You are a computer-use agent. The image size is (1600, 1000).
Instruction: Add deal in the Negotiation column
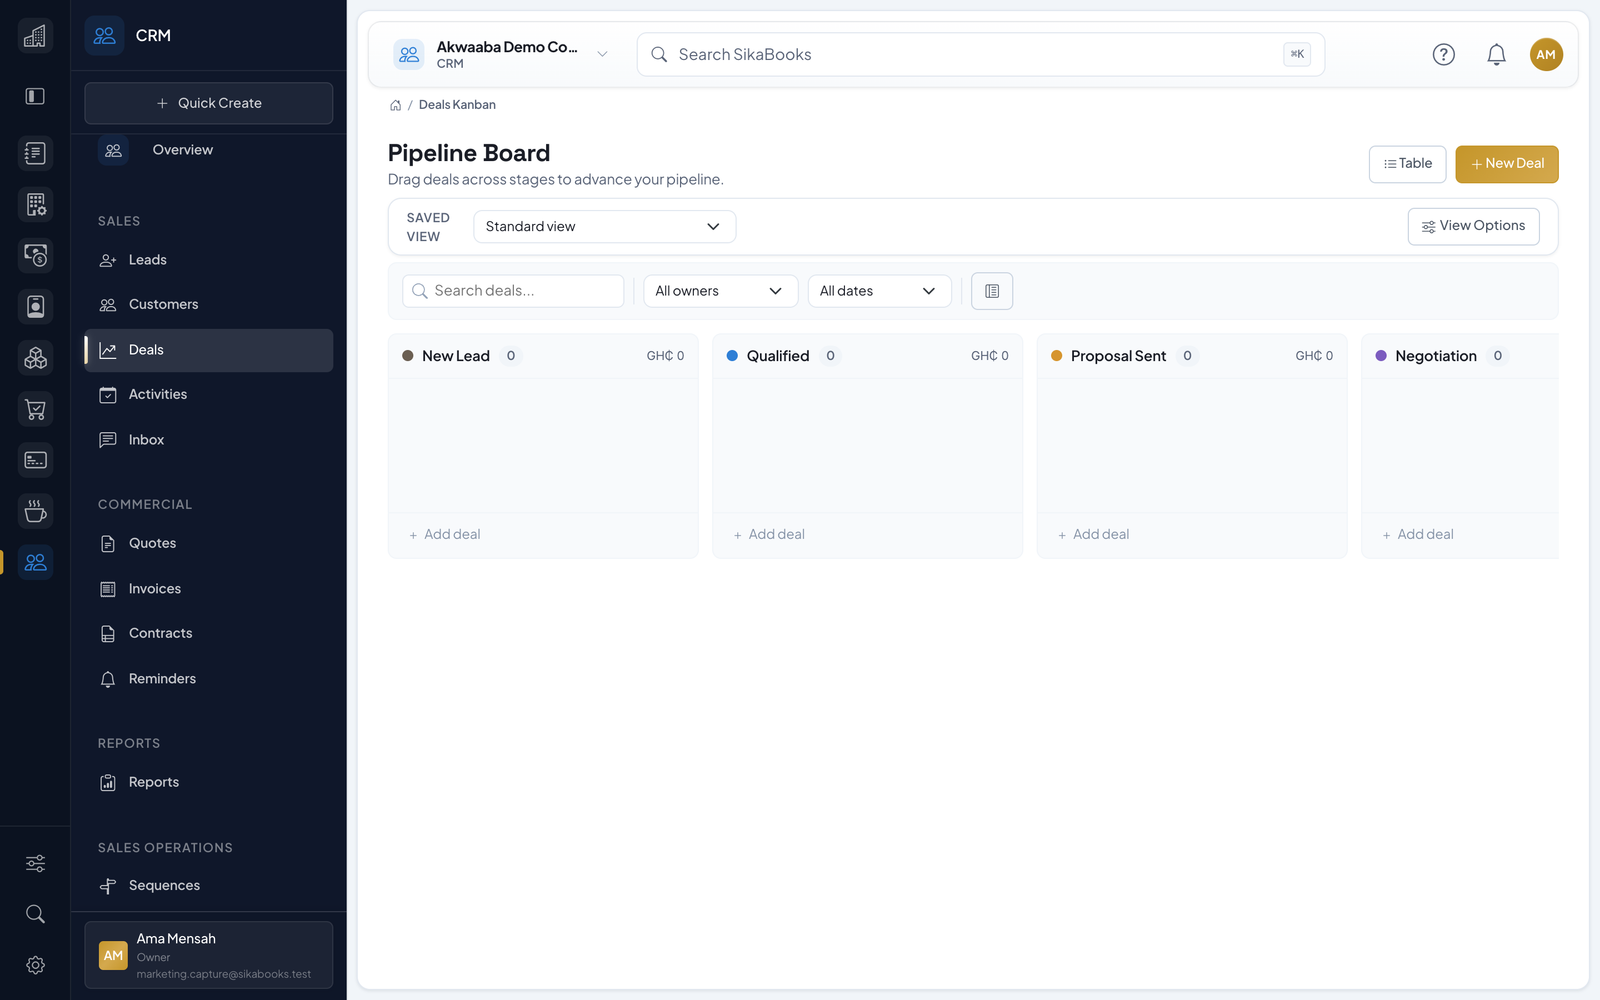click(1418, 535)
